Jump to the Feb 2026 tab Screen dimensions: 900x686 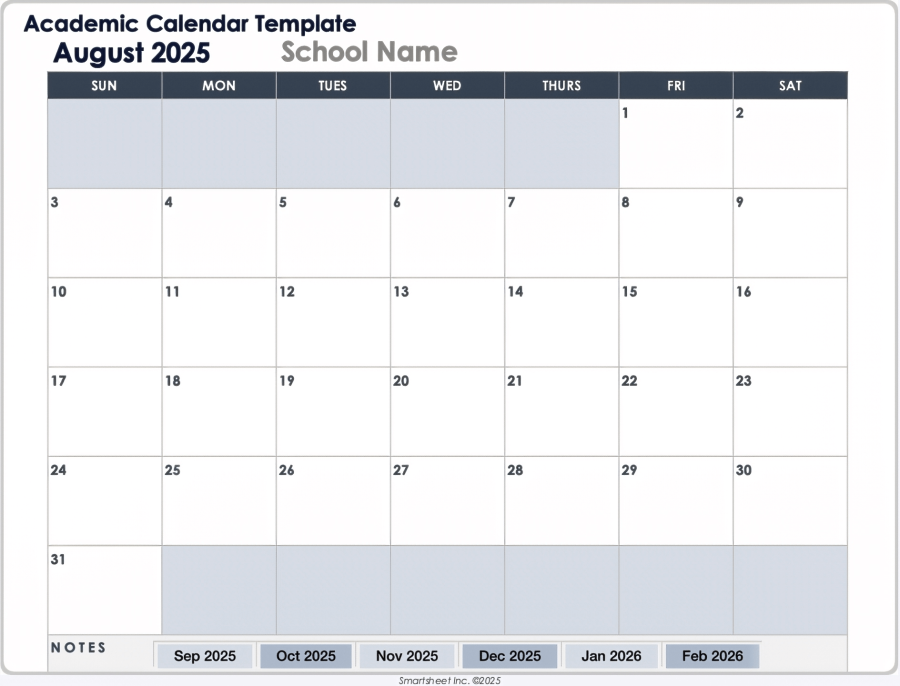click(712, 656)
